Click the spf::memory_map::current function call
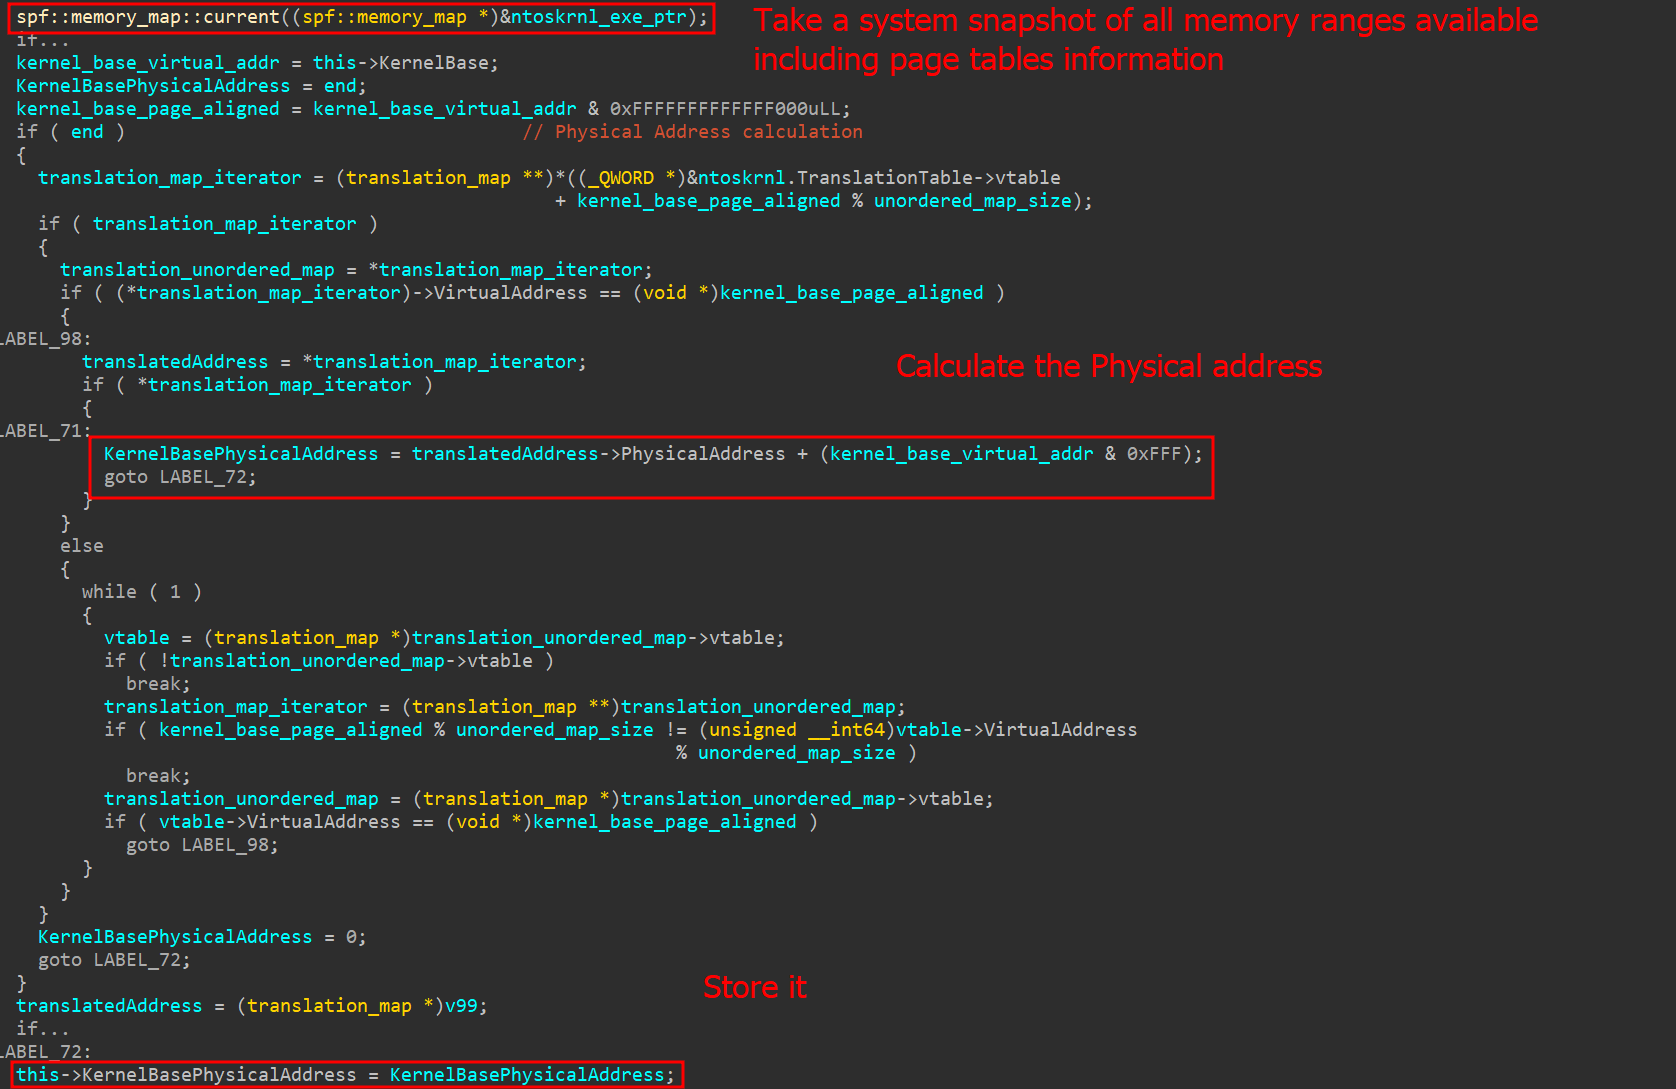This screenshot has height=1089, width=1676. tap(148, 17)
